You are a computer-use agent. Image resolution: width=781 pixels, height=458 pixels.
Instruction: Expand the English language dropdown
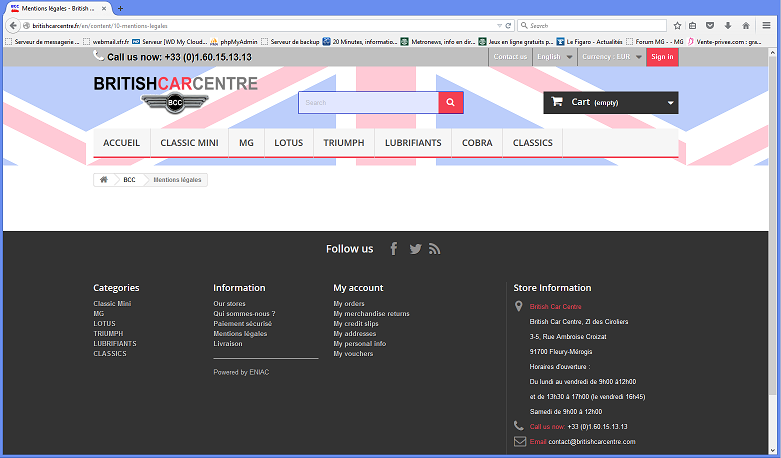coord(554,57)
